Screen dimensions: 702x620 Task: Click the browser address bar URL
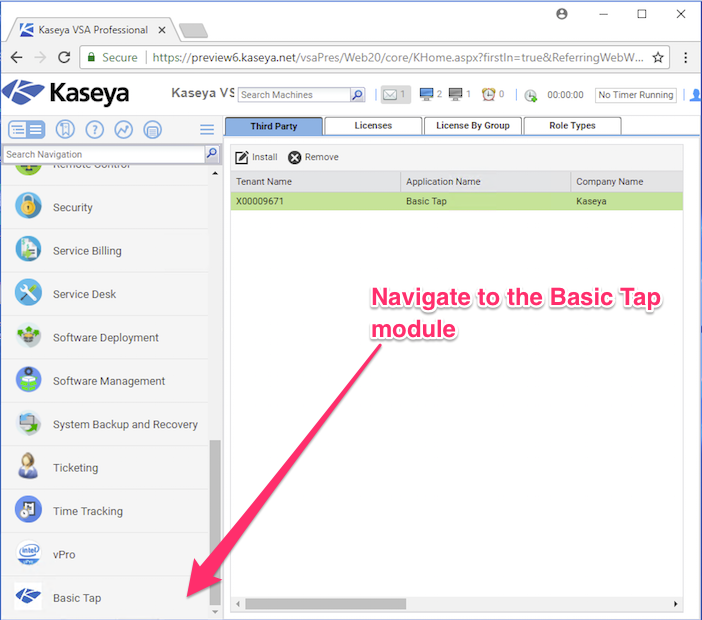(398, 57)
